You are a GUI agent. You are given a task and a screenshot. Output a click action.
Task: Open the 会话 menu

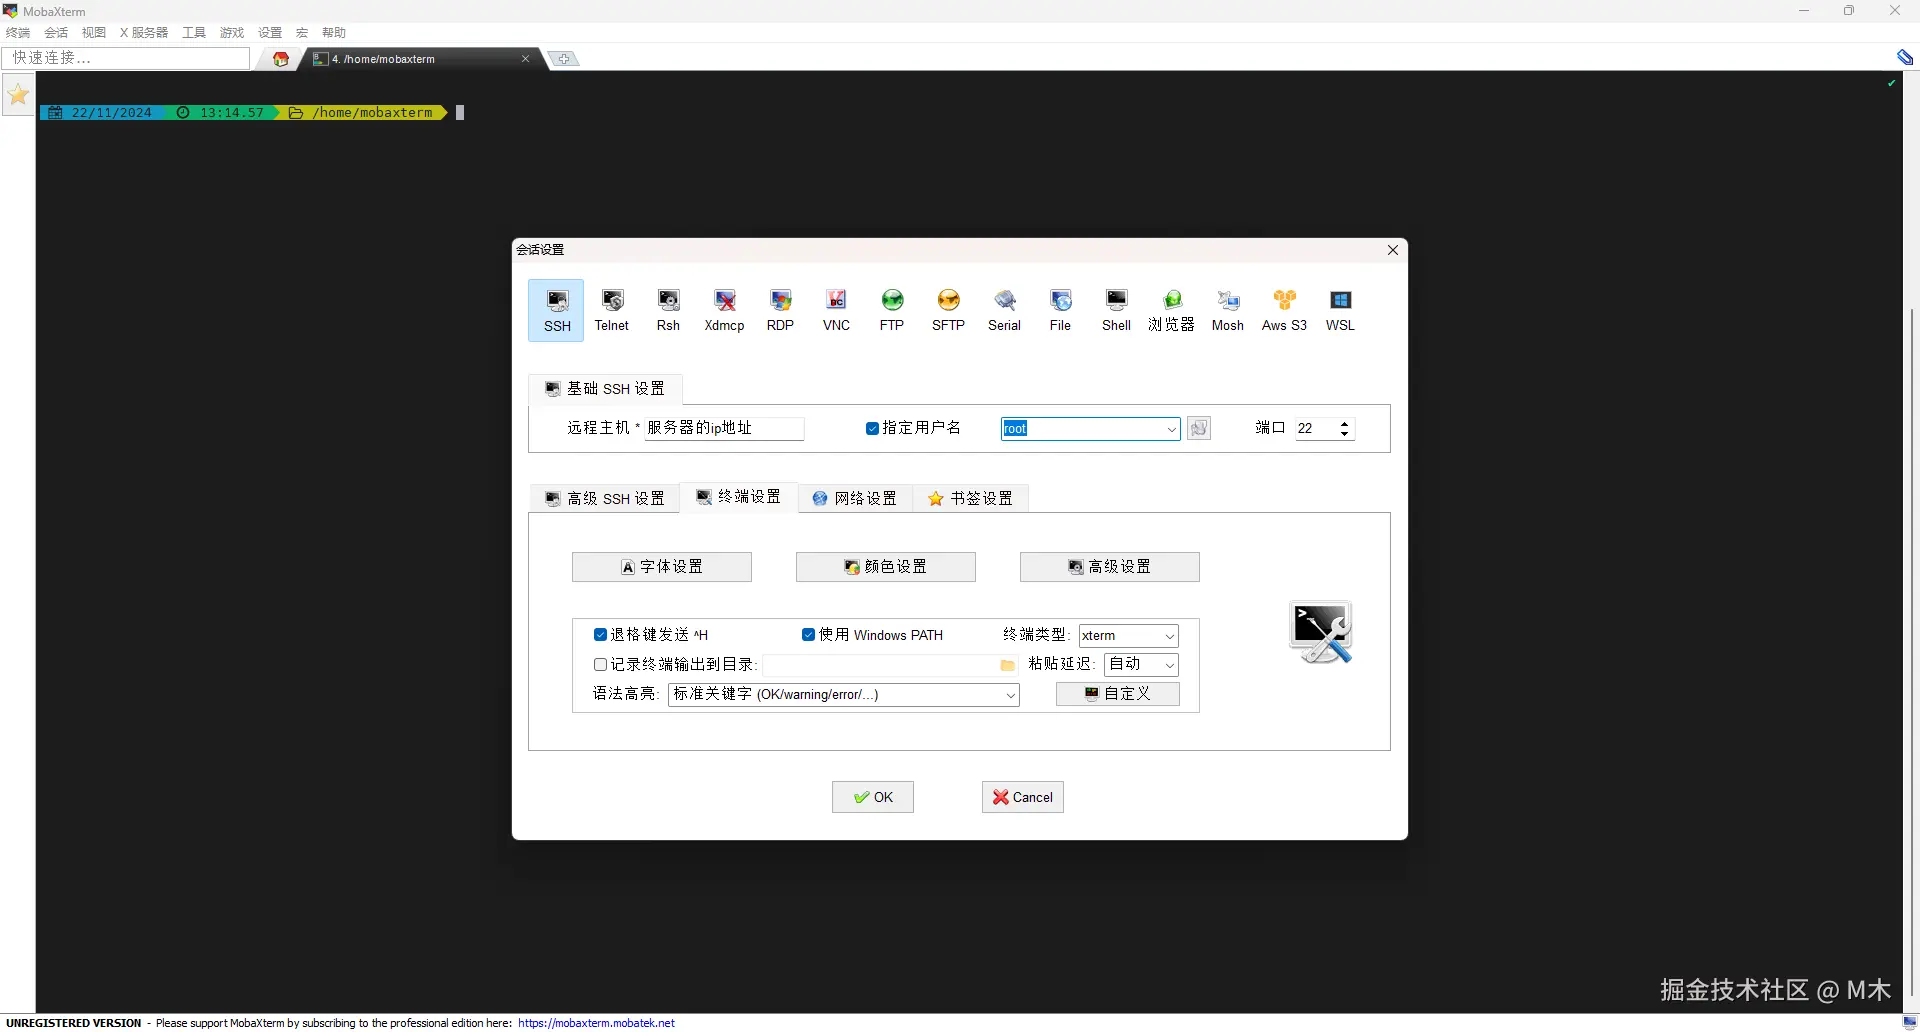(x=56, y=33)
